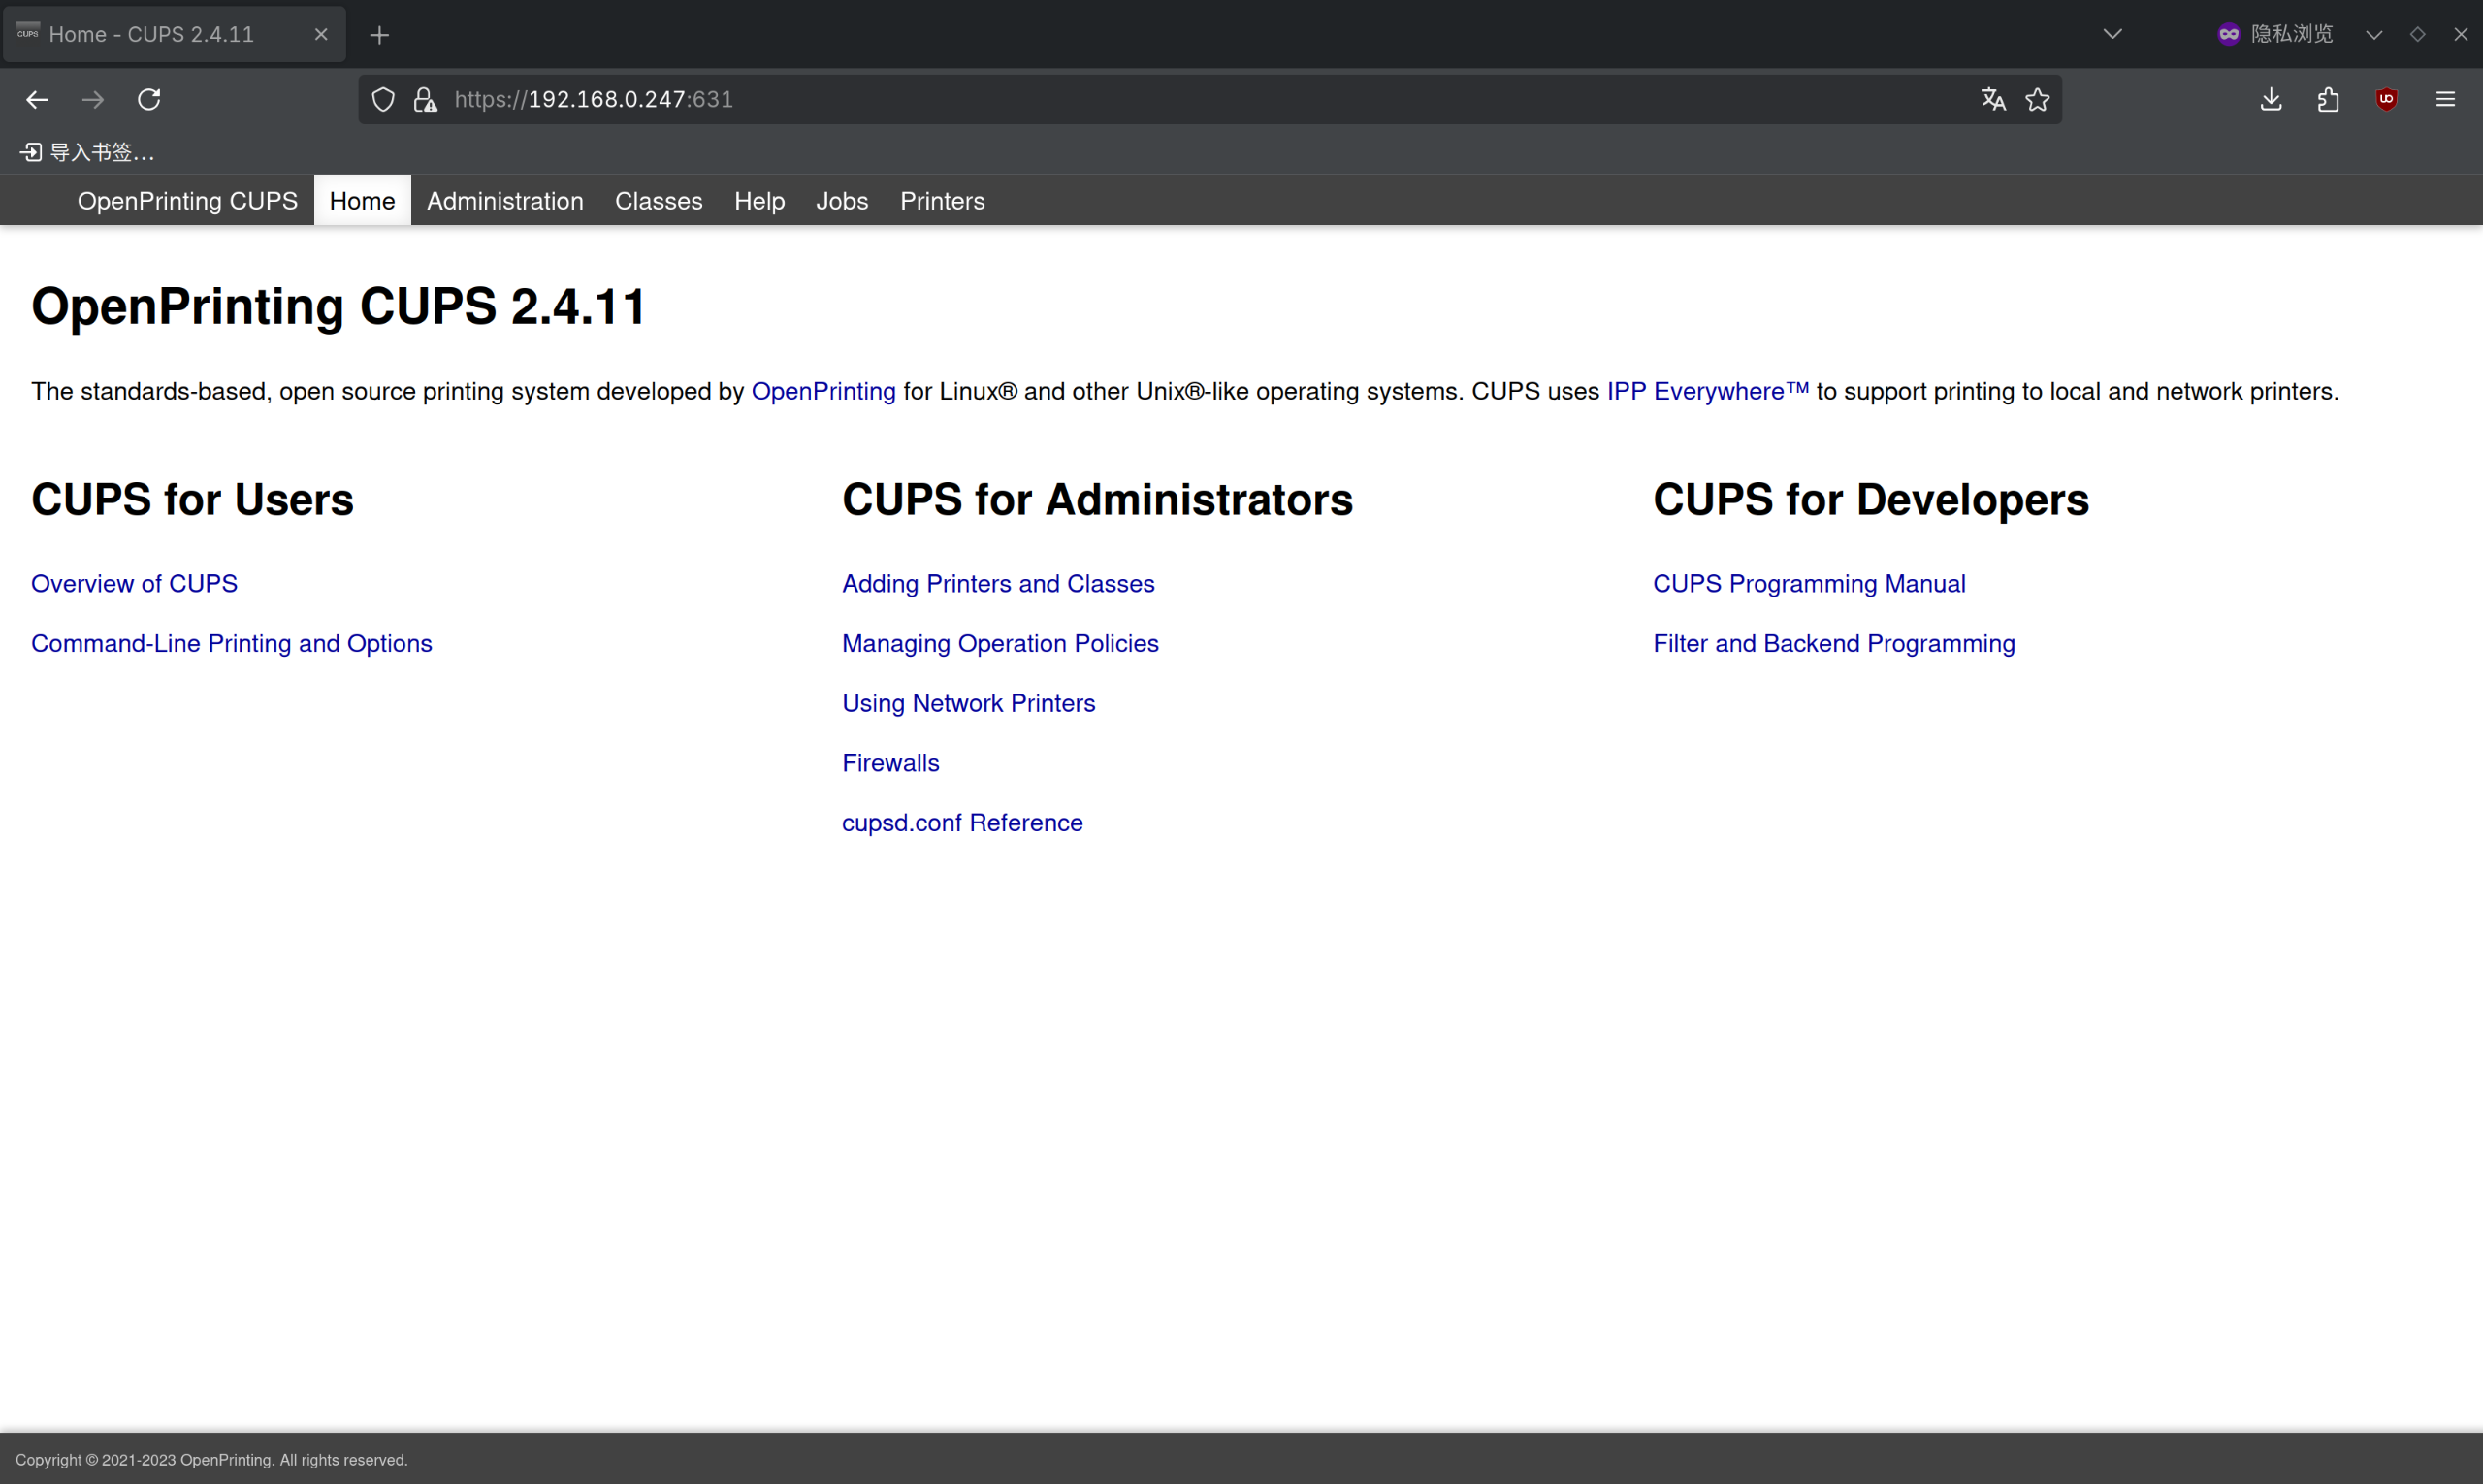Bookmark this page with the star icon

(2037, 99)
